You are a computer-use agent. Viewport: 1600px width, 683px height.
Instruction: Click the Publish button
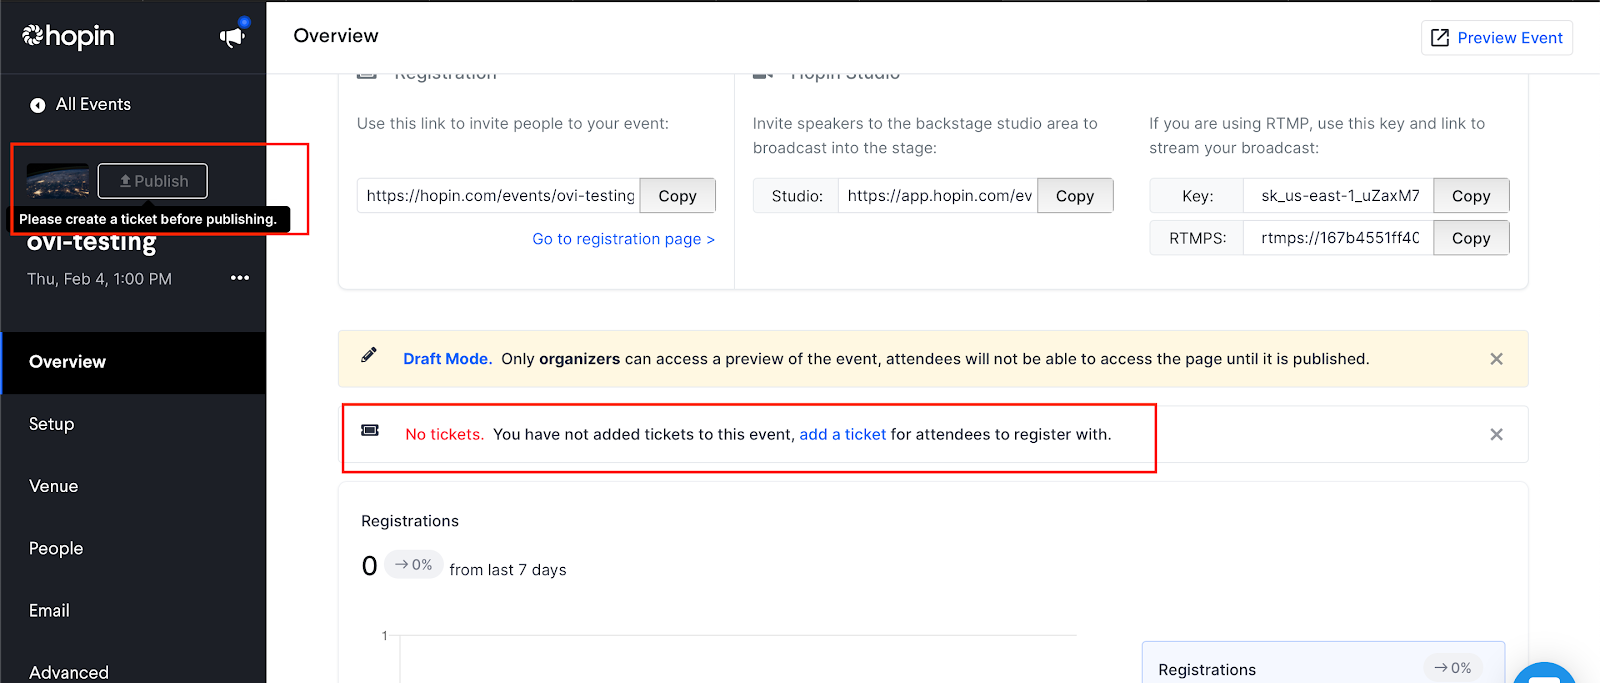[153, 181]
